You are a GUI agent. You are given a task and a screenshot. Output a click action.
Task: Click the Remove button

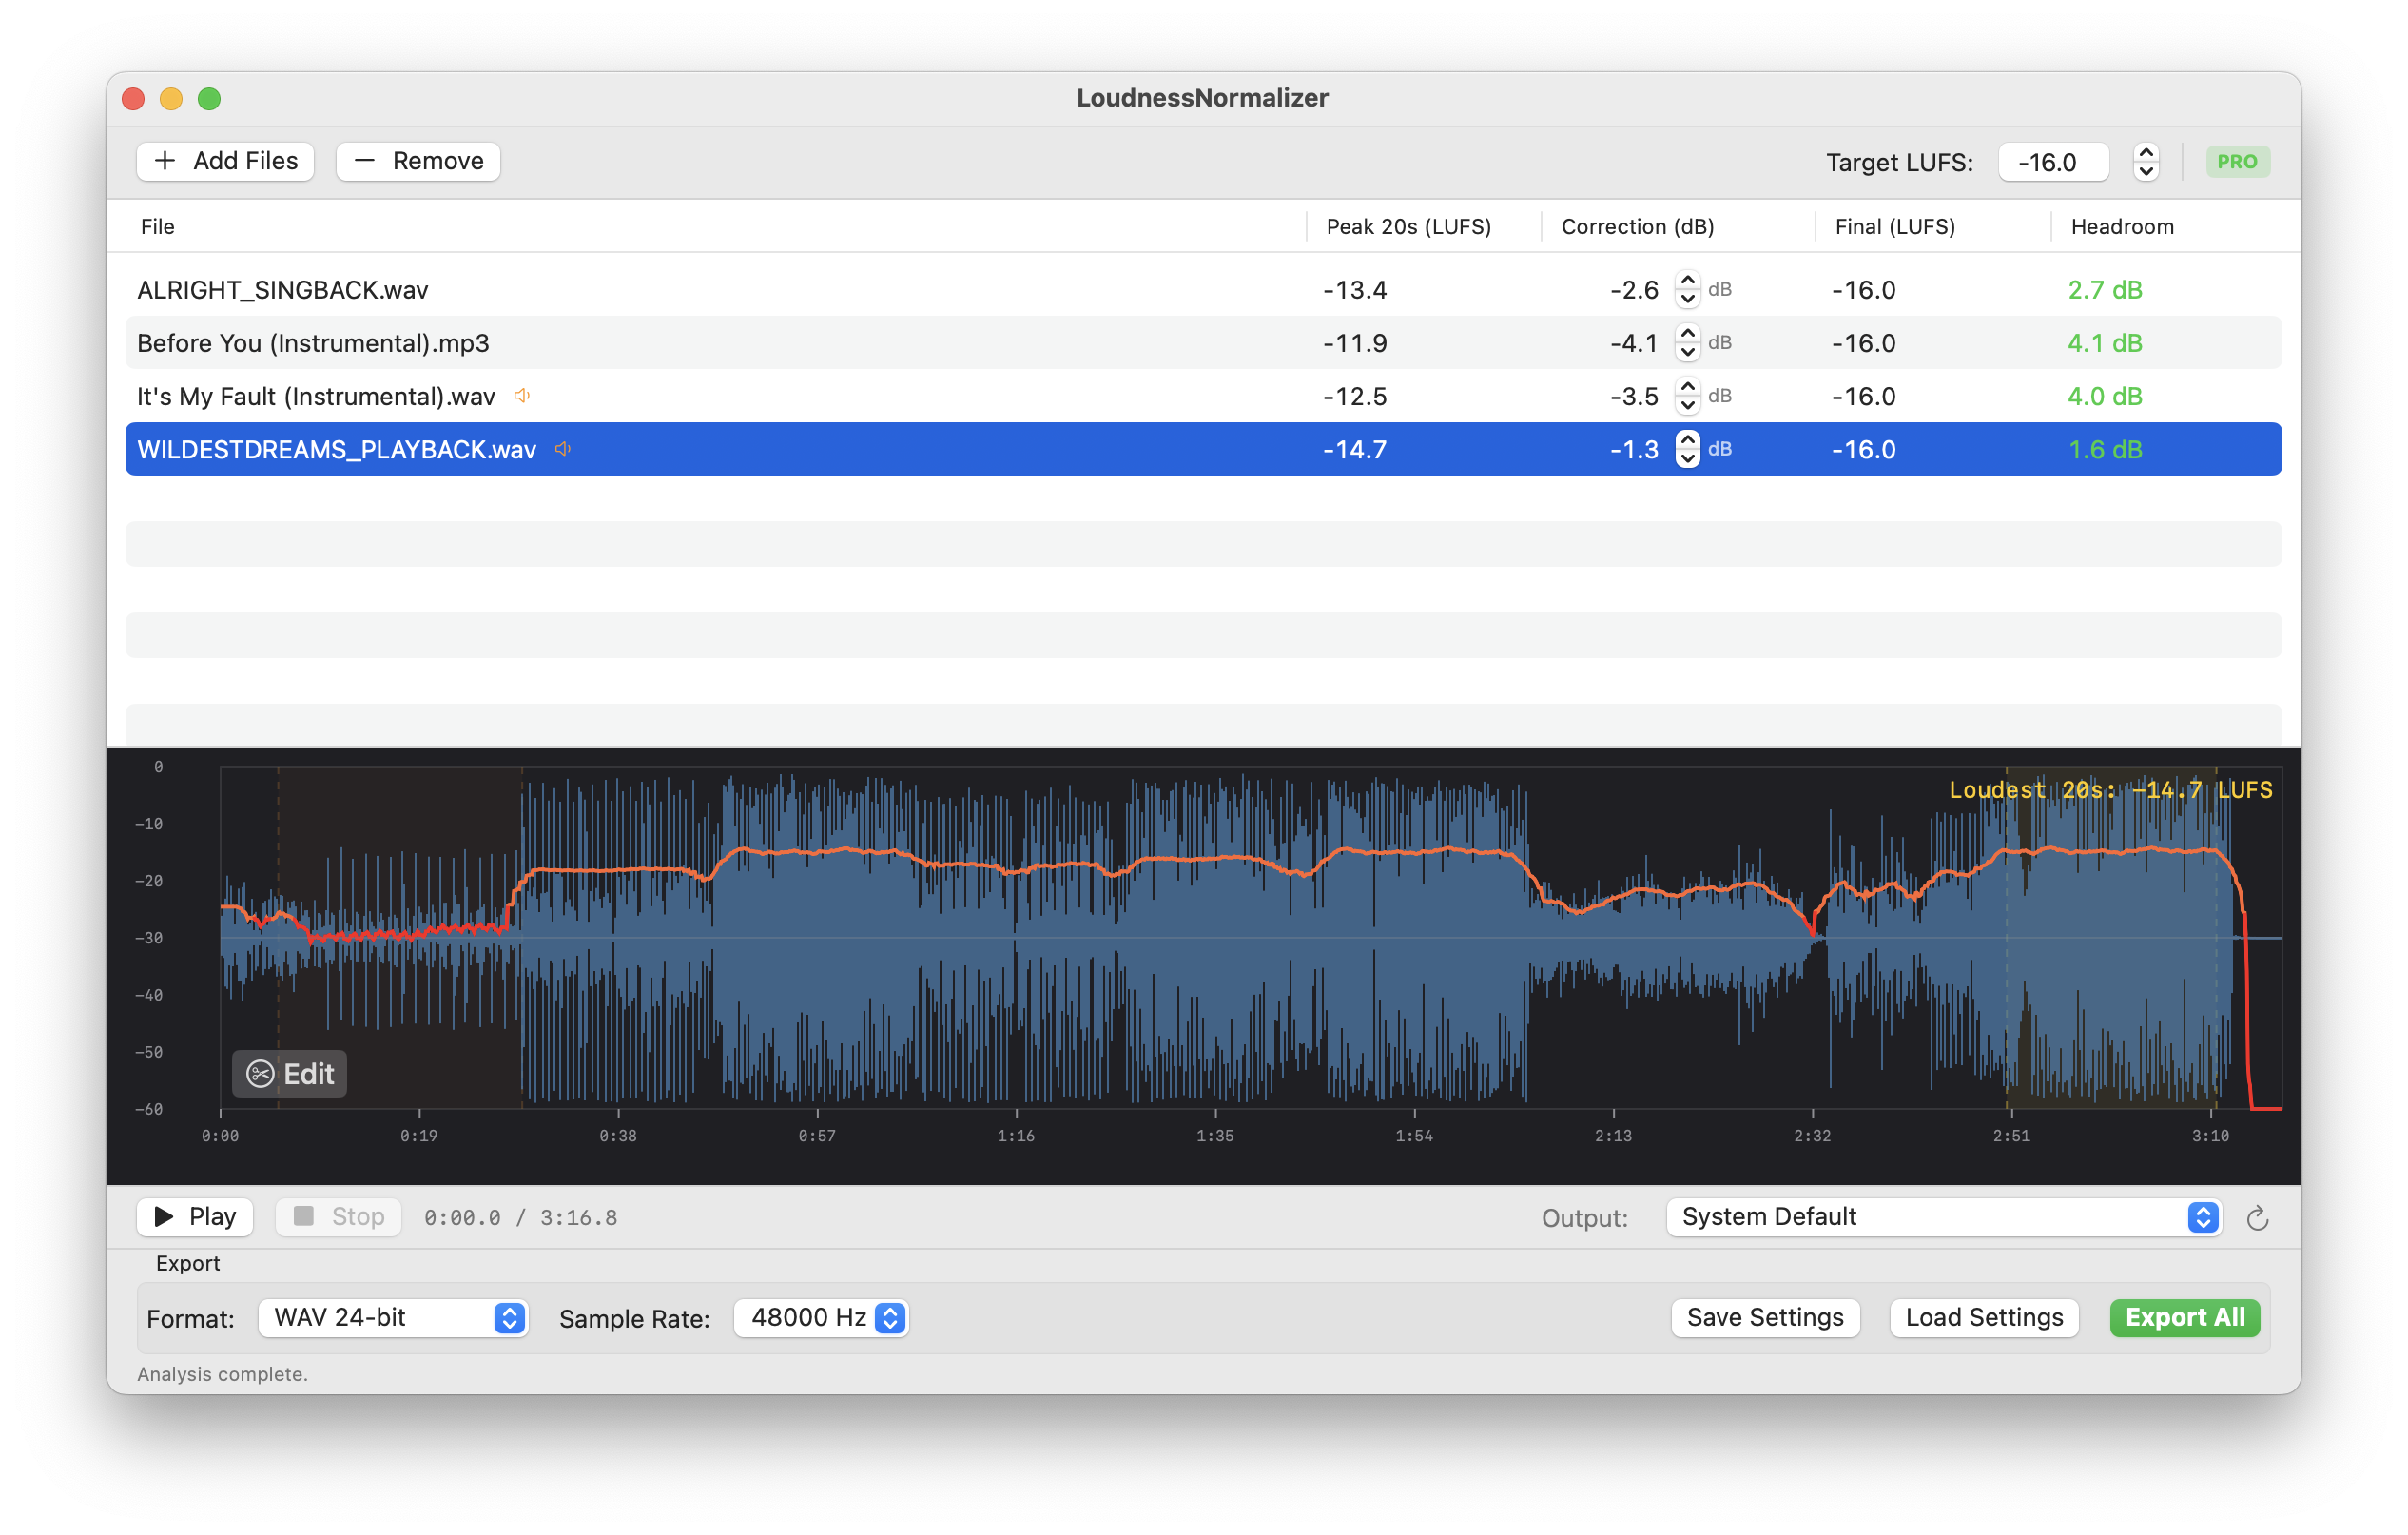click(x=418, y=161)
